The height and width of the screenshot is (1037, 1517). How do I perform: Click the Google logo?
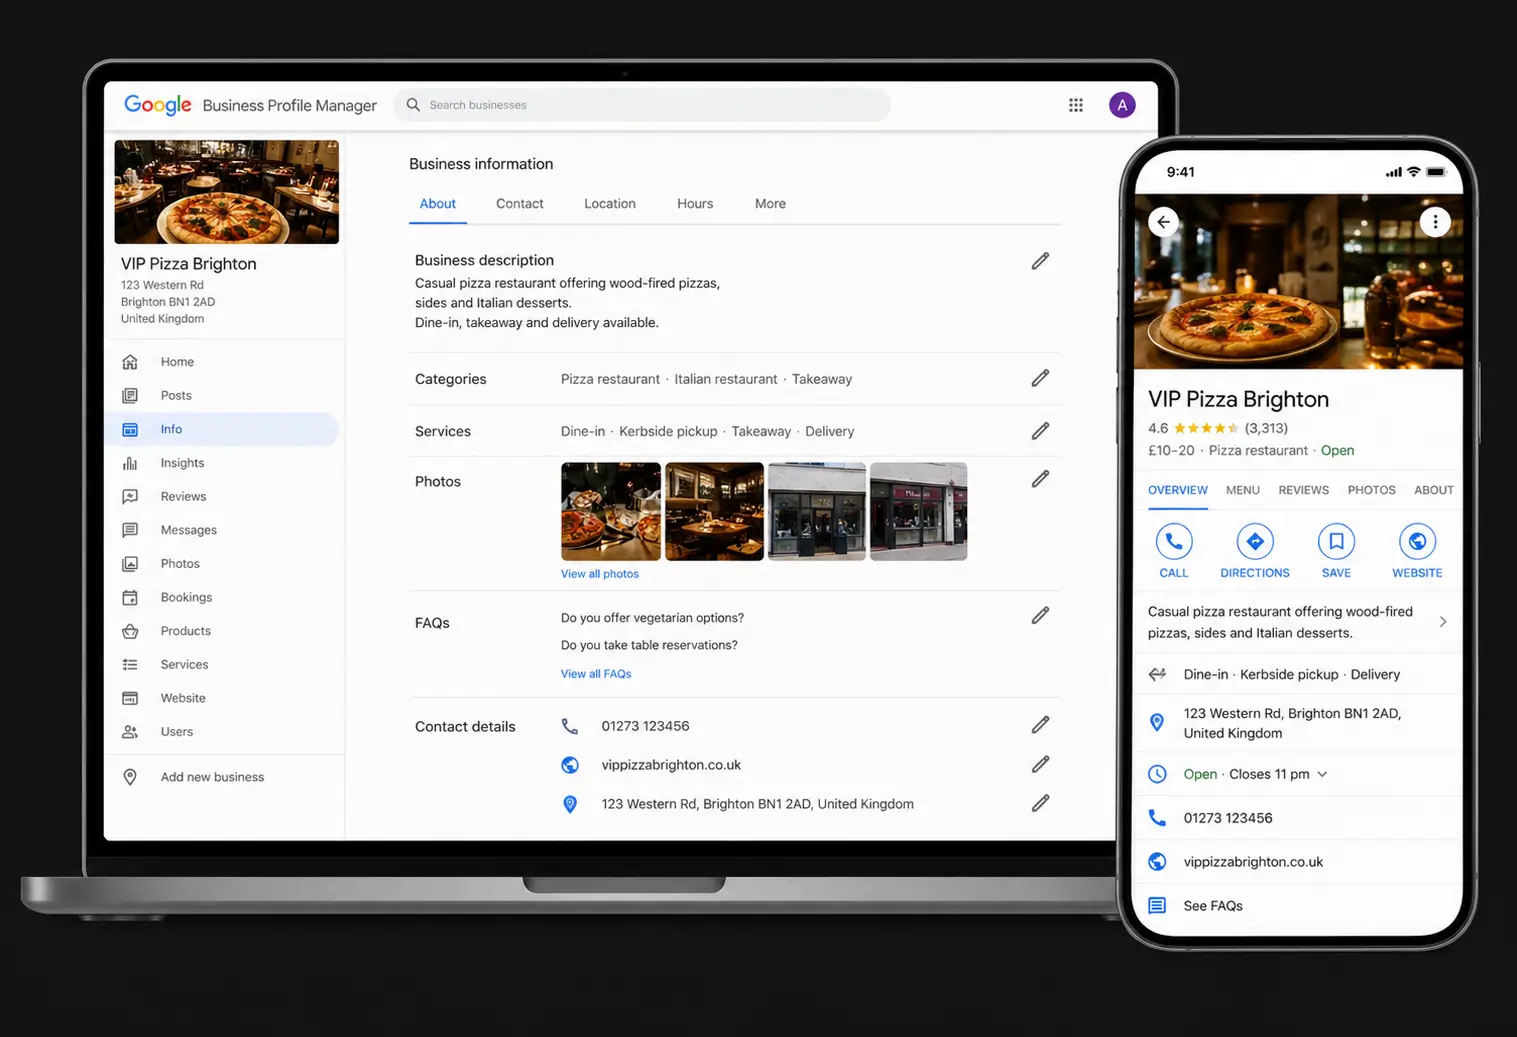(158, 105)
